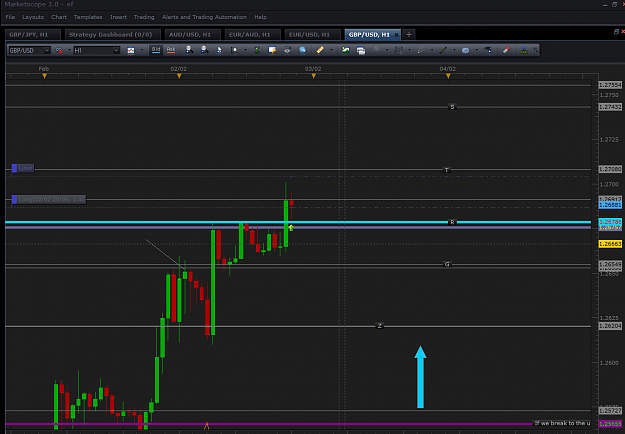Click the Long(02/02 20:06, 1.4) position label
Viewport: 625px width, 434px height.
49,199
